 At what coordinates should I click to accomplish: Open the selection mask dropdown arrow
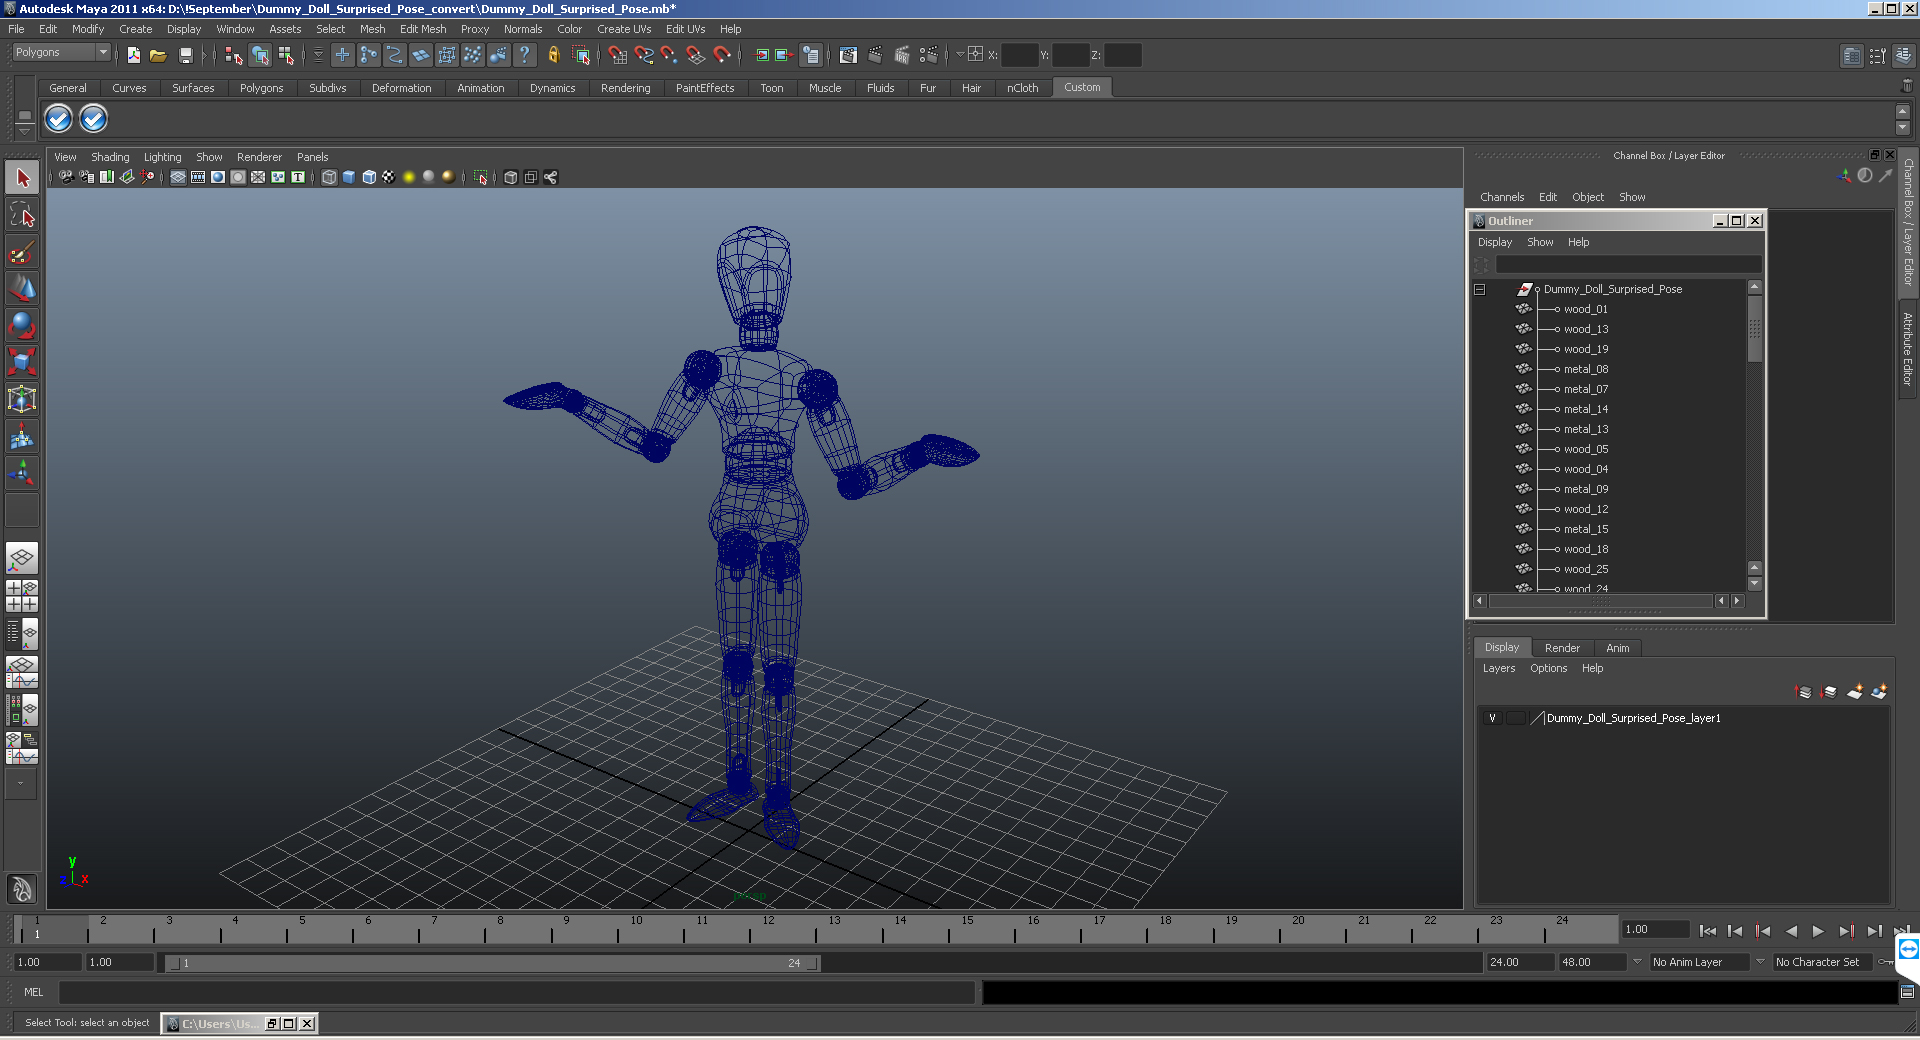tap(318, 55)
